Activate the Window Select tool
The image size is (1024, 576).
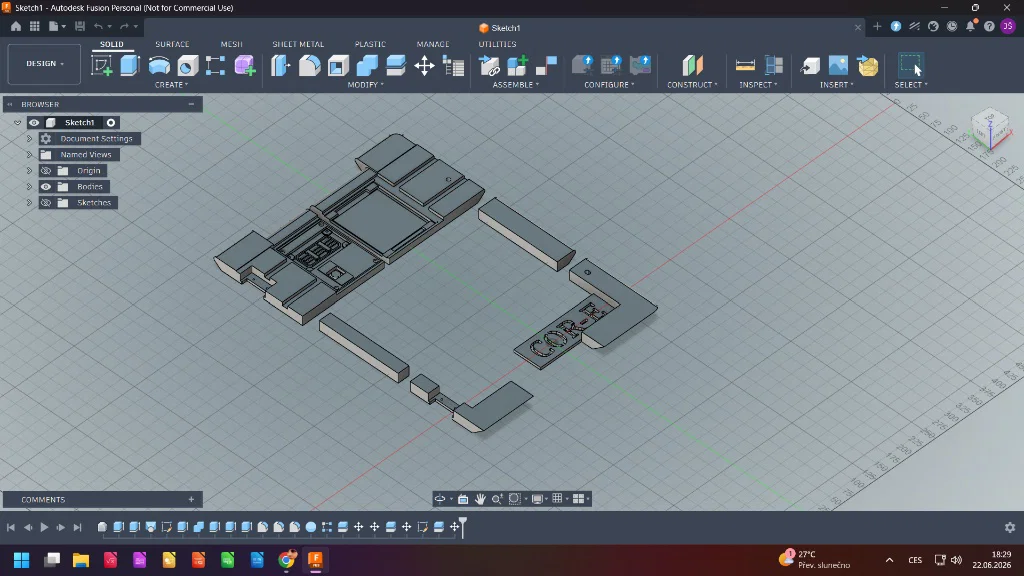pyautogui.click(x=911, y=65)
